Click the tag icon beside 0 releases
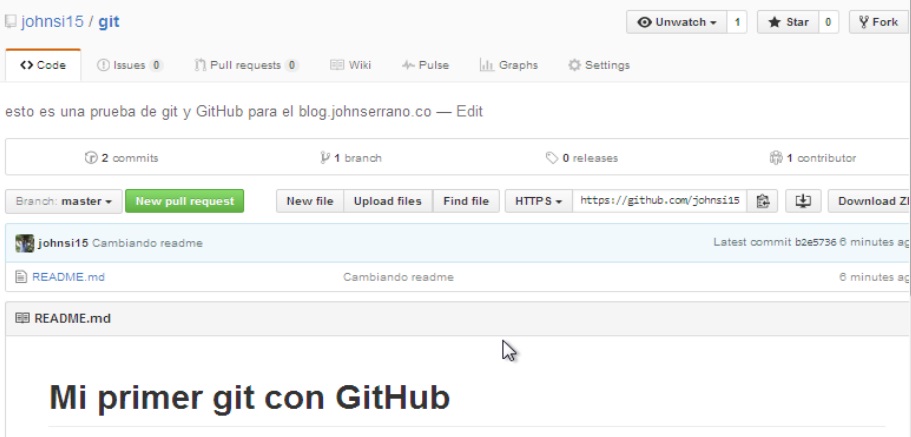The width and height of the screenshot is (911, 437). (x=552, y=158)
